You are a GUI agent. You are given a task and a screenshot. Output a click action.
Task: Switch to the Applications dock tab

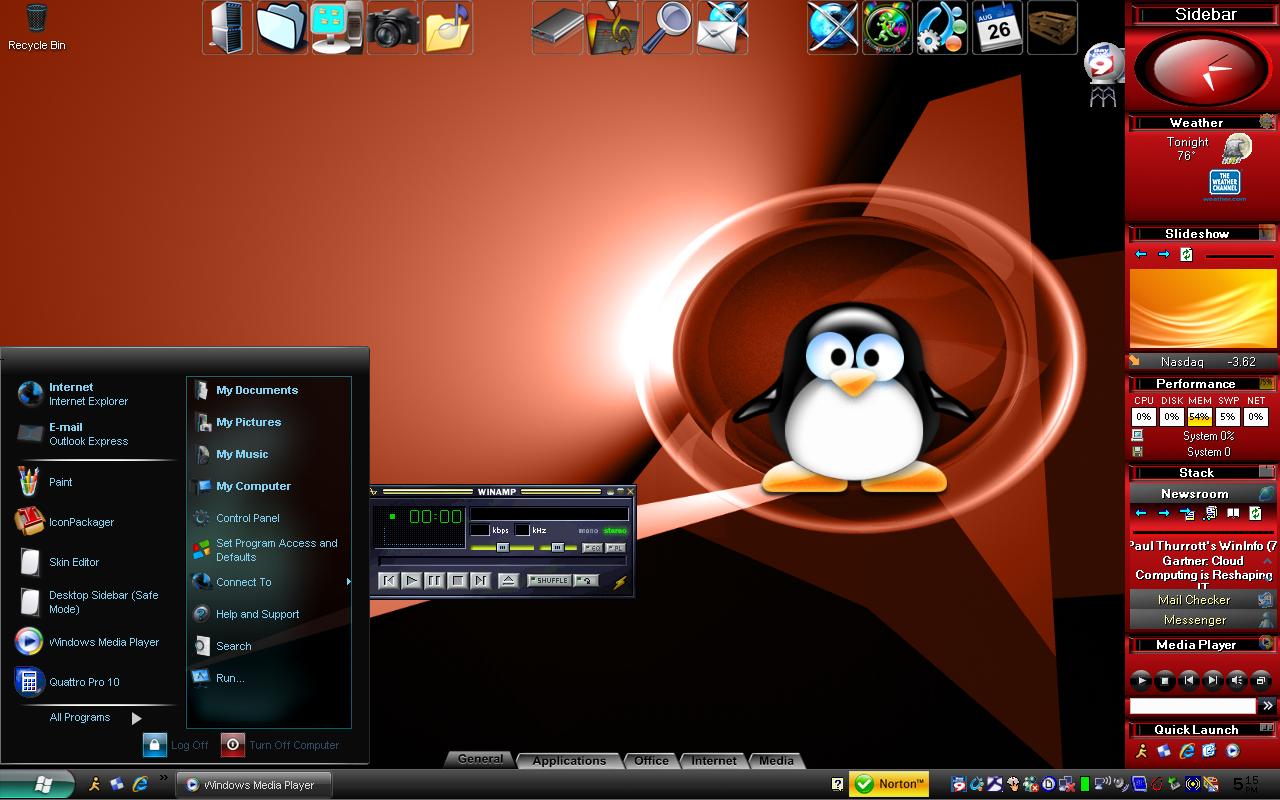pos(569,761)
